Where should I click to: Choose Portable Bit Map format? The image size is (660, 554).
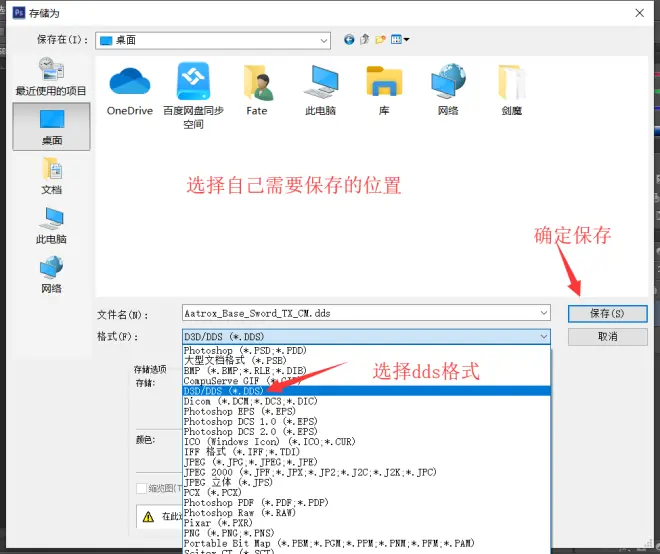point(366,543)
